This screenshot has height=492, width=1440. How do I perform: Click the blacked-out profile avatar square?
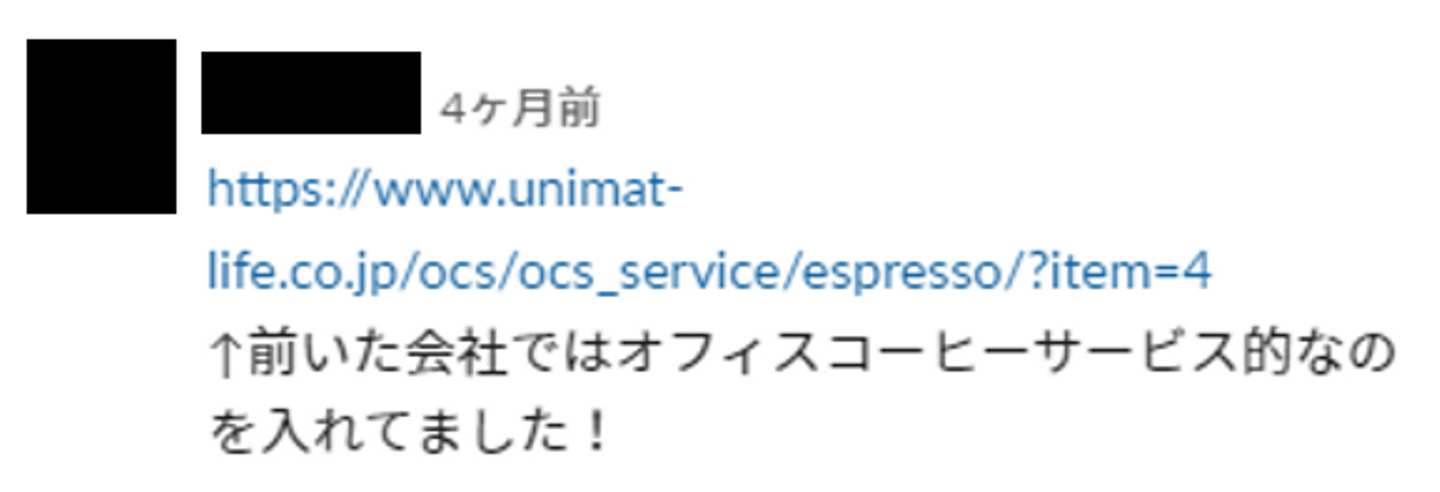101,126
